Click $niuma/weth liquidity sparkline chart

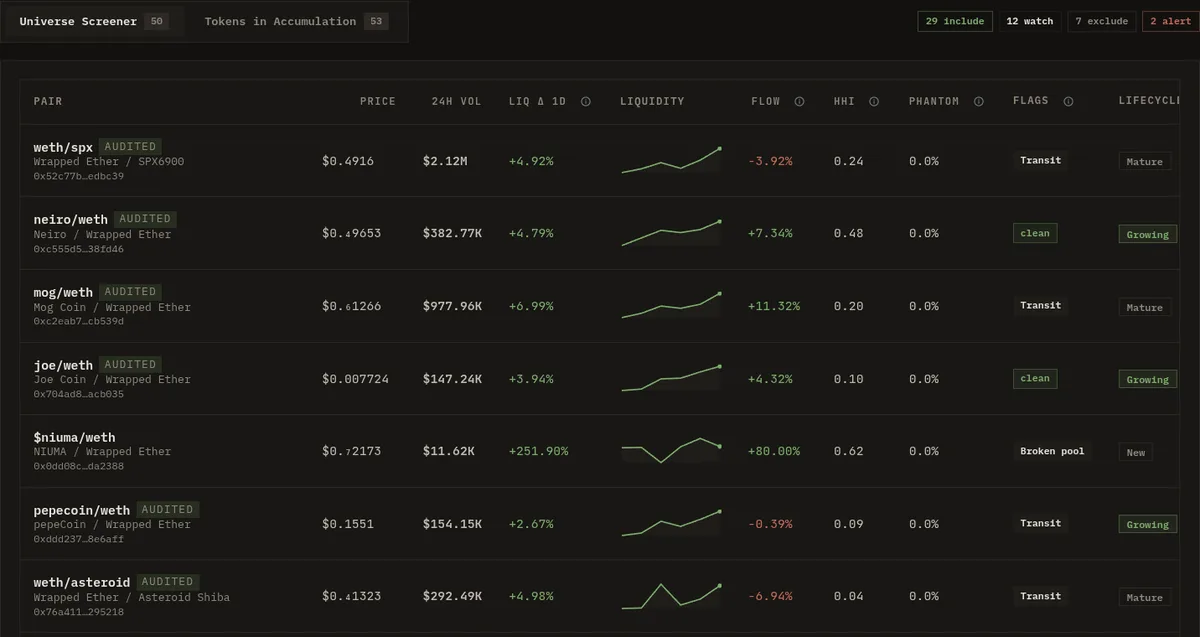671,450
